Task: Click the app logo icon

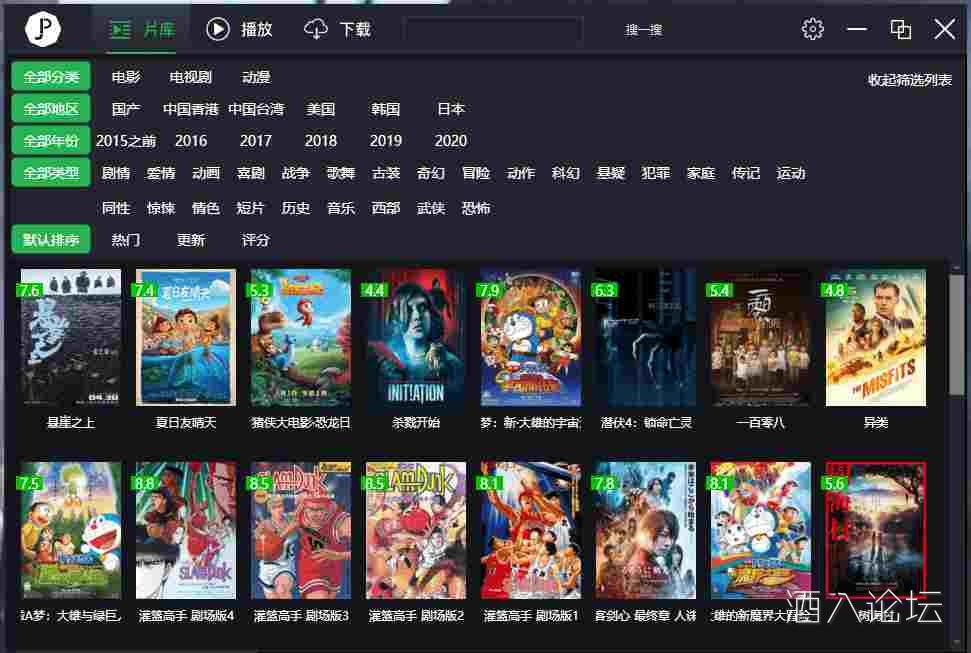Action: pos(43,28)
